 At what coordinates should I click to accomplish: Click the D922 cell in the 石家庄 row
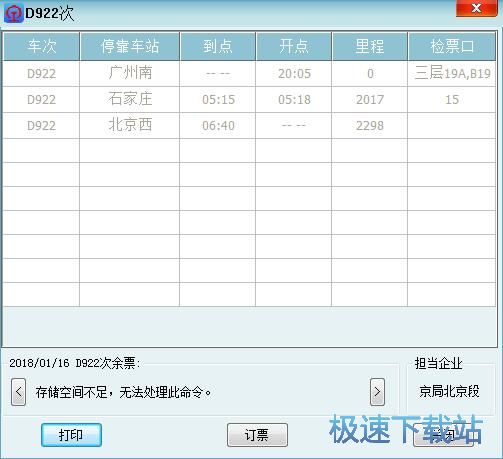[x=42, y=99]
